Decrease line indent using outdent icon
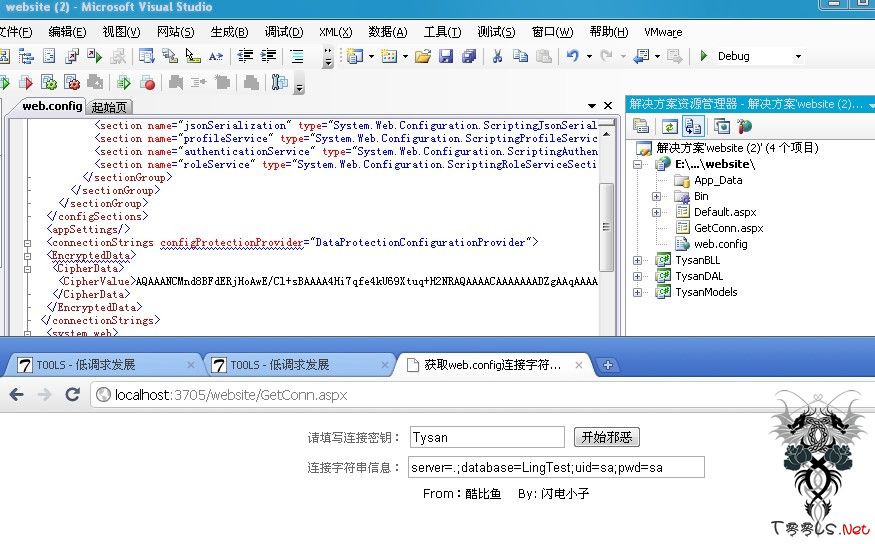Viewport: 875px width, 544px height. coord(245,56)
